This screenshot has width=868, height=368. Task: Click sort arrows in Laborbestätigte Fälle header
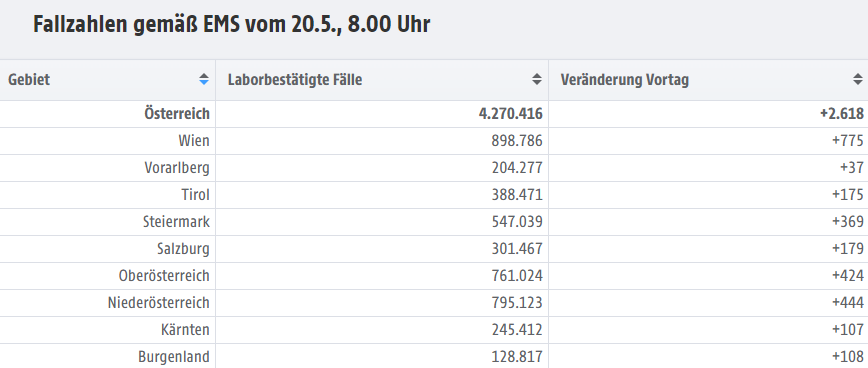tap(536, 79)
